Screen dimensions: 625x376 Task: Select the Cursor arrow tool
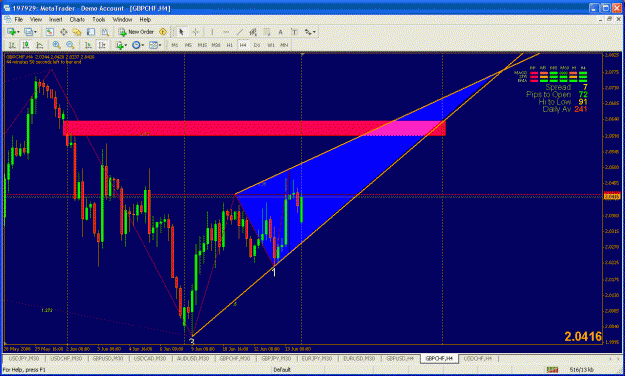click(x=181, y=32)
